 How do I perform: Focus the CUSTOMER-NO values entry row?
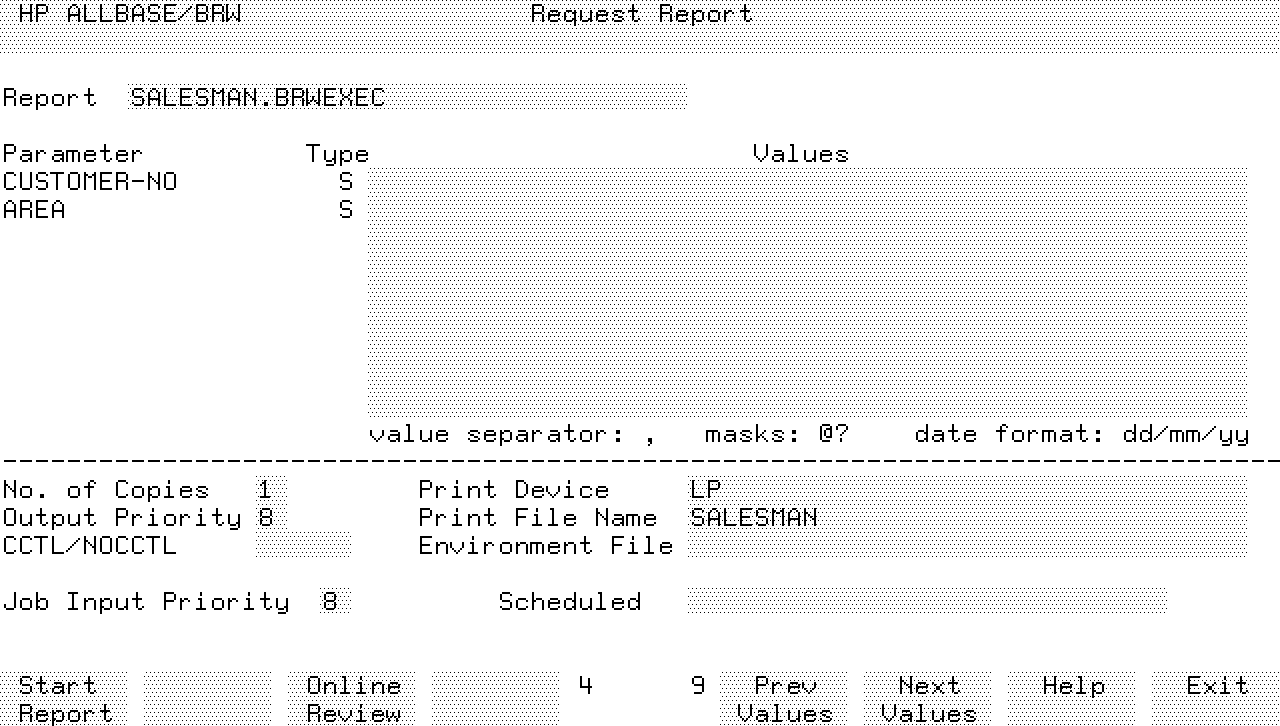[806, 182]
